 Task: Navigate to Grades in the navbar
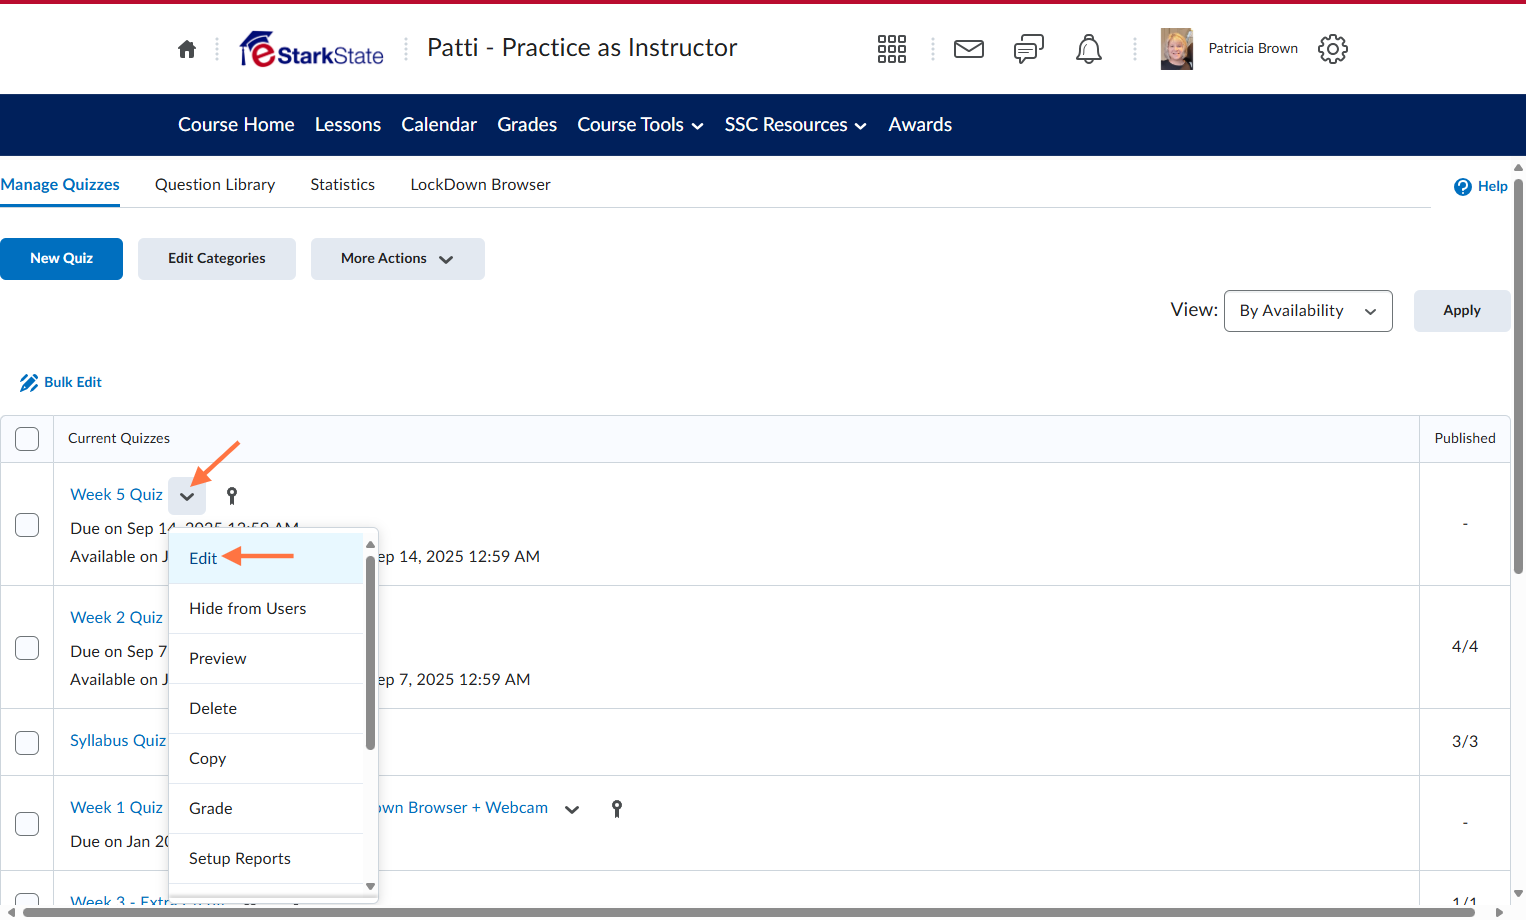point(527,125)
